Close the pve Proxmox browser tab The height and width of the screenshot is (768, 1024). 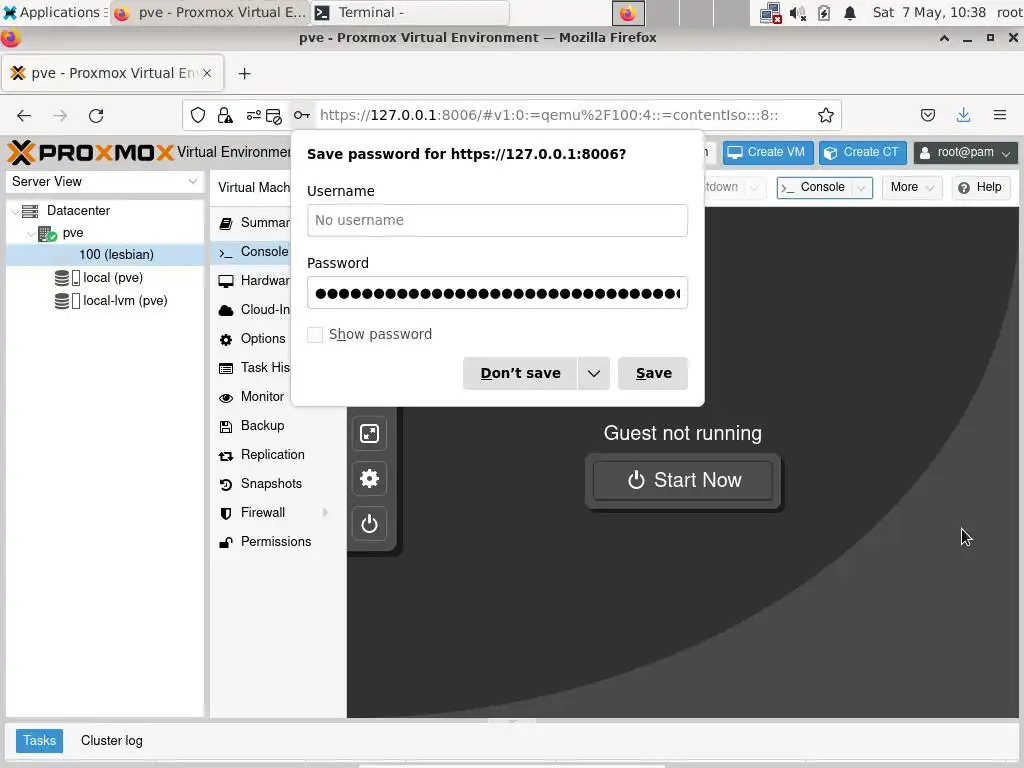pos(207,73)
